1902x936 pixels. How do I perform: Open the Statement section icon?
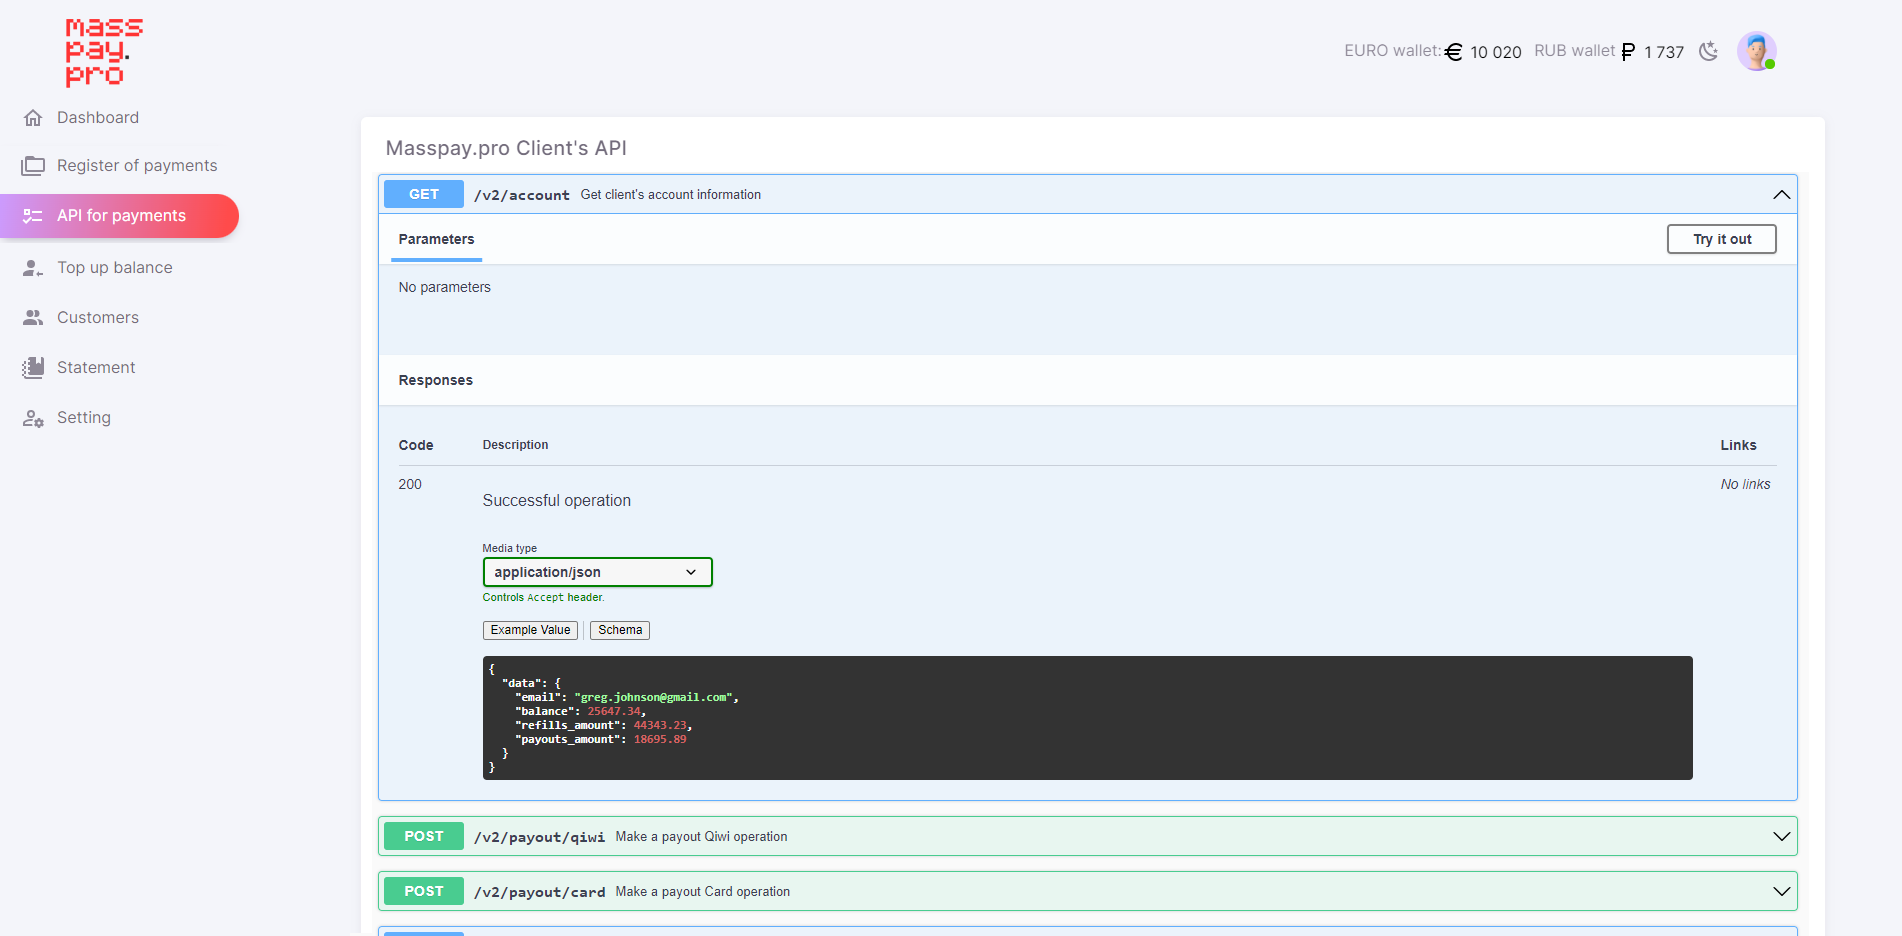point(33,367)
